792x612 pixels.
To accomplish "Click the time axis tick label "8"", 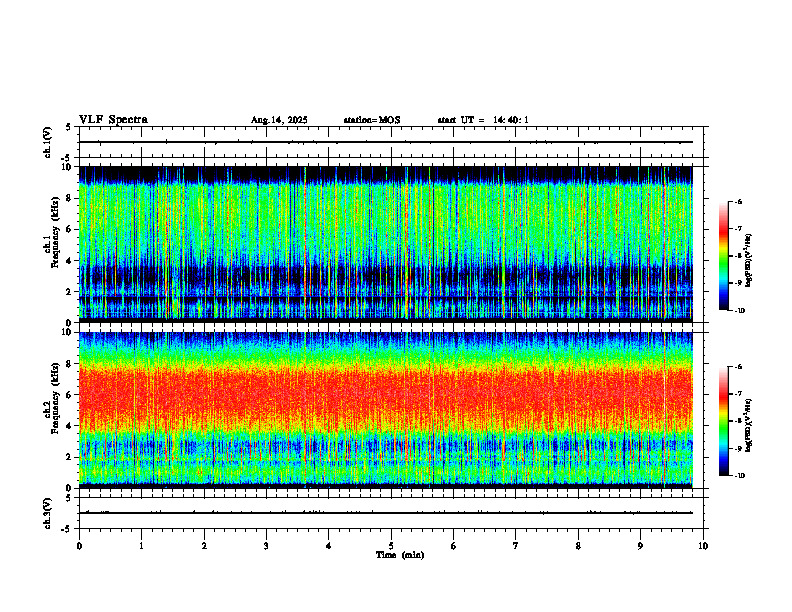I will pos(578,546).
